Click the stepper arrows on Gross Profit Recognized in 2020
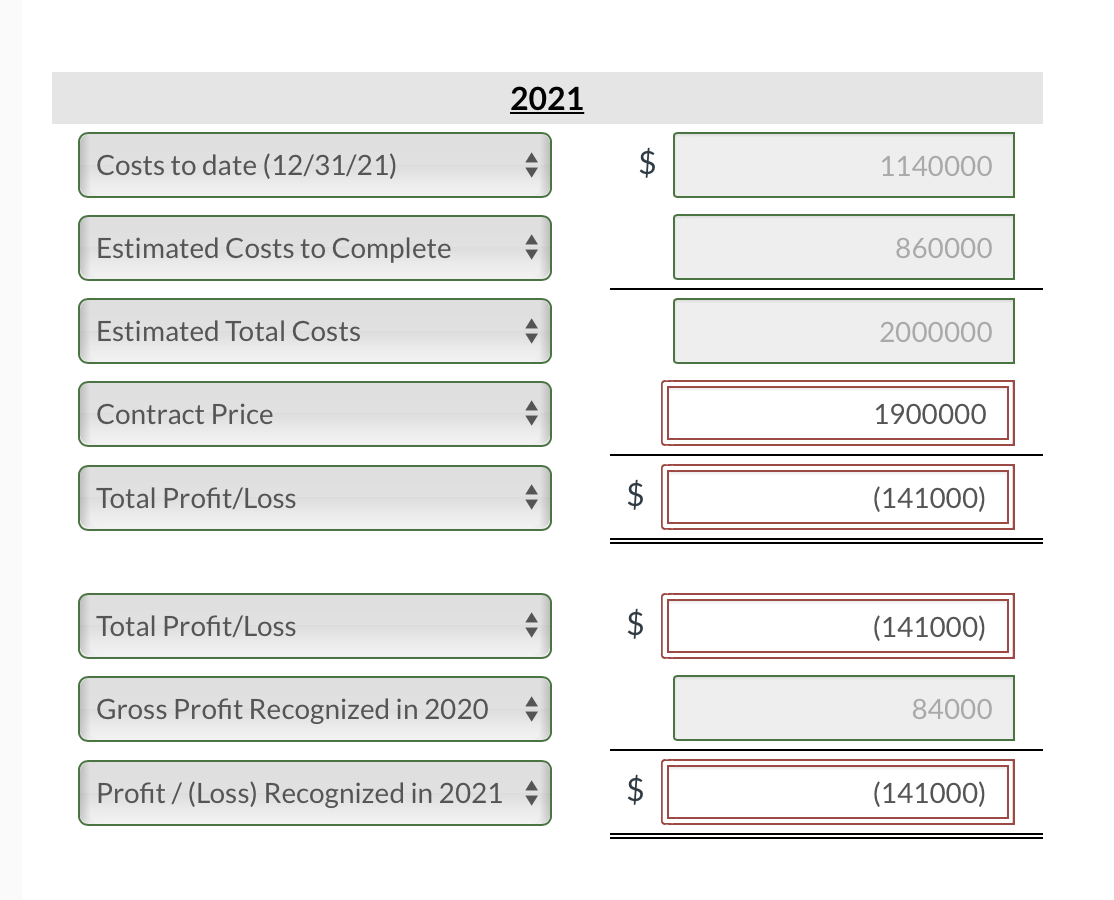The image size is (1114, 900). click(x=533, y=708)
